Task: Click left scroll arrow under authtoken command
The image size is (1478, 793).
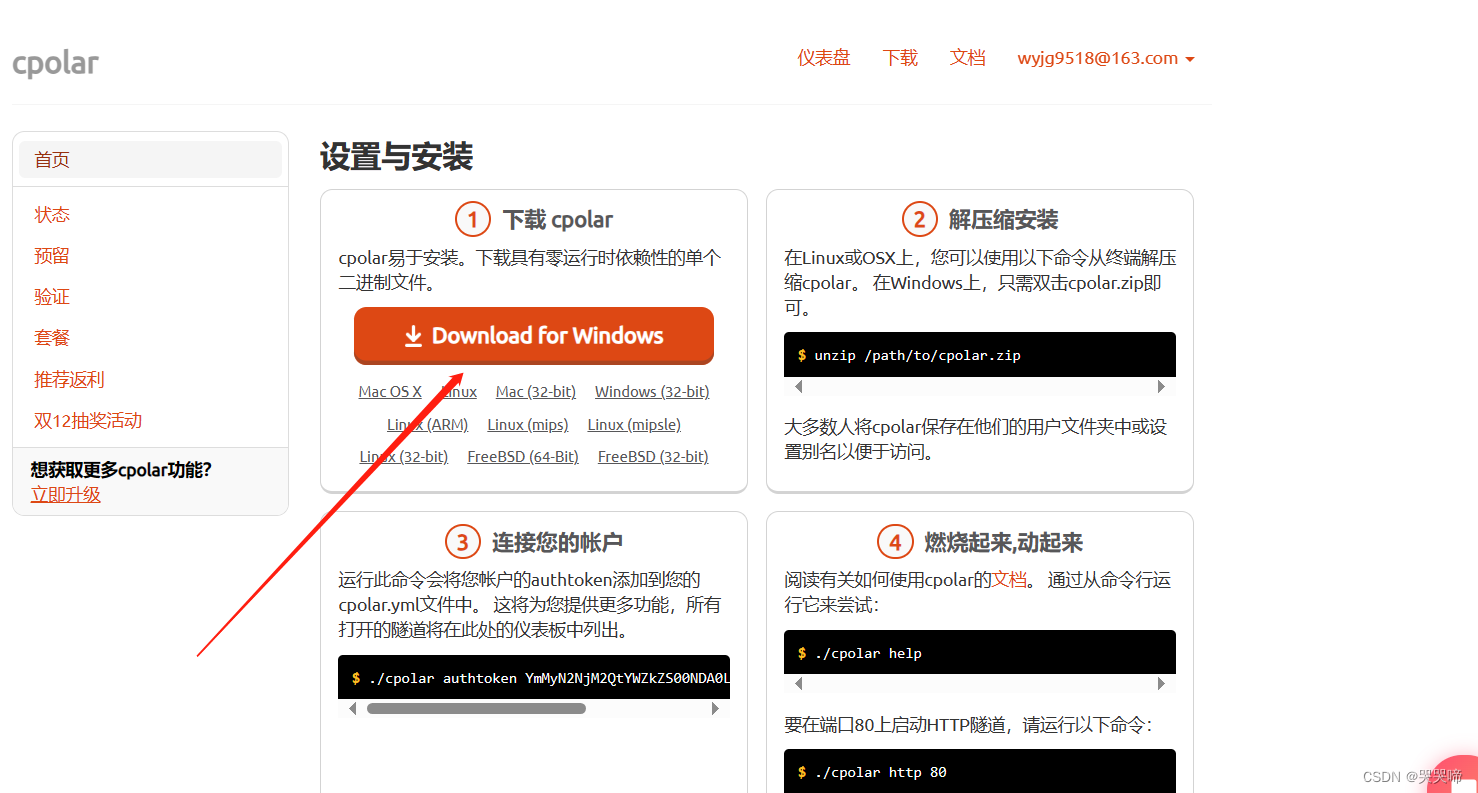Action: [352, 708]
